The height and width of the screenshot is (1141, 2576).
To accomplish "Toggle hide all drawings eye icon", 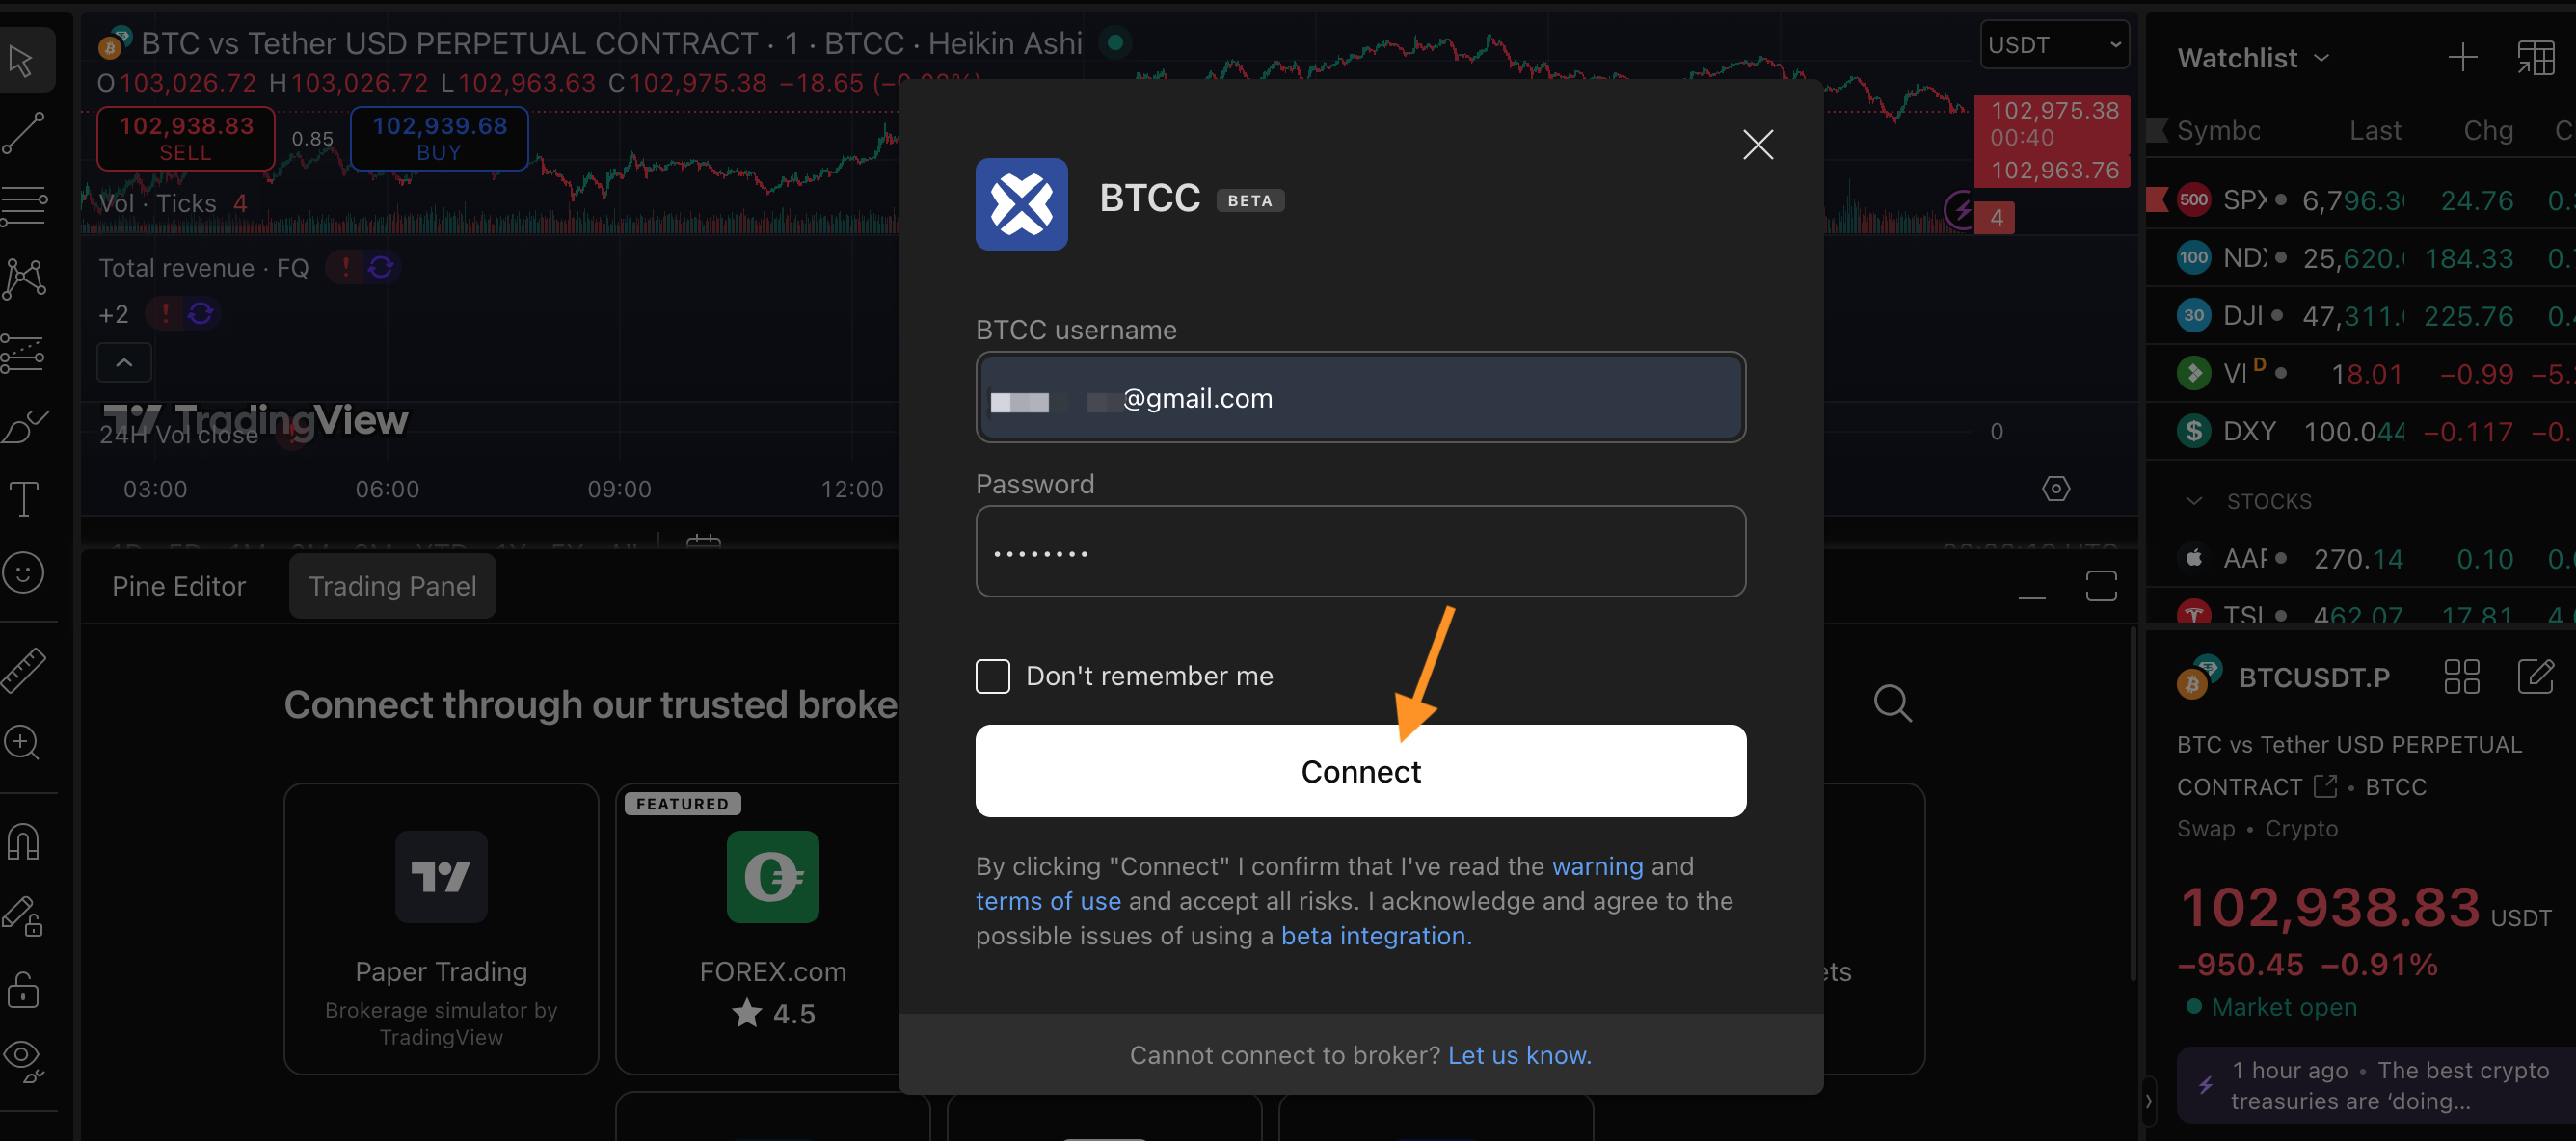I will coord(24,1060).
